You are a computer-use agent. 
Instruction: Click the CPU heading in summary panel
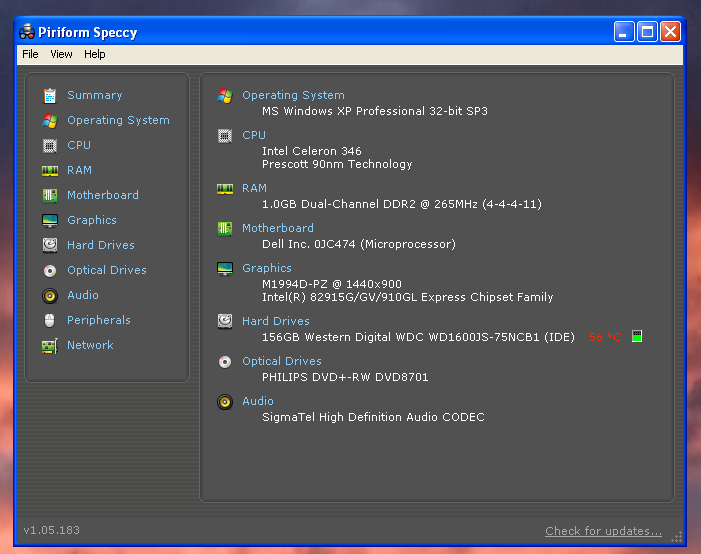254,135
